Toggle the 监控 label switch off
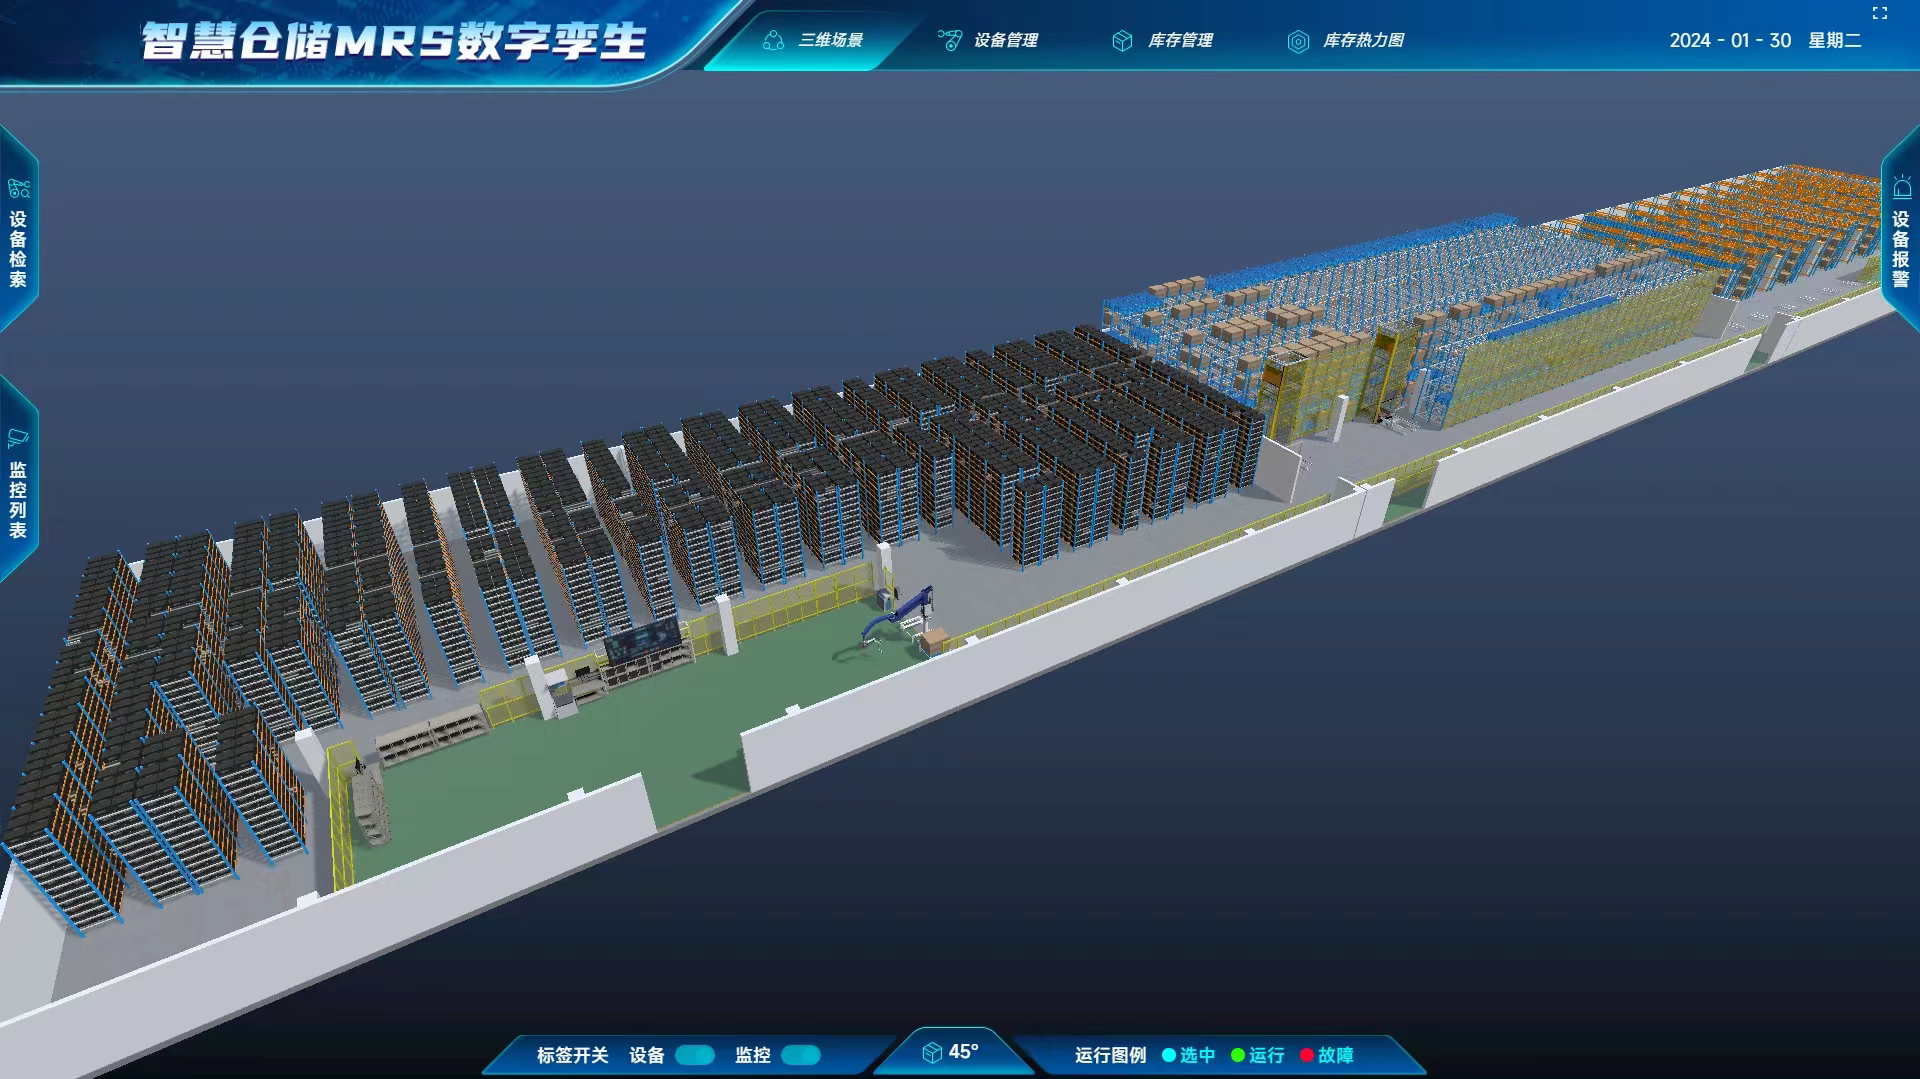Image resolution: width=1920 pixels, height=1079 pixels. pos(799,1055)
